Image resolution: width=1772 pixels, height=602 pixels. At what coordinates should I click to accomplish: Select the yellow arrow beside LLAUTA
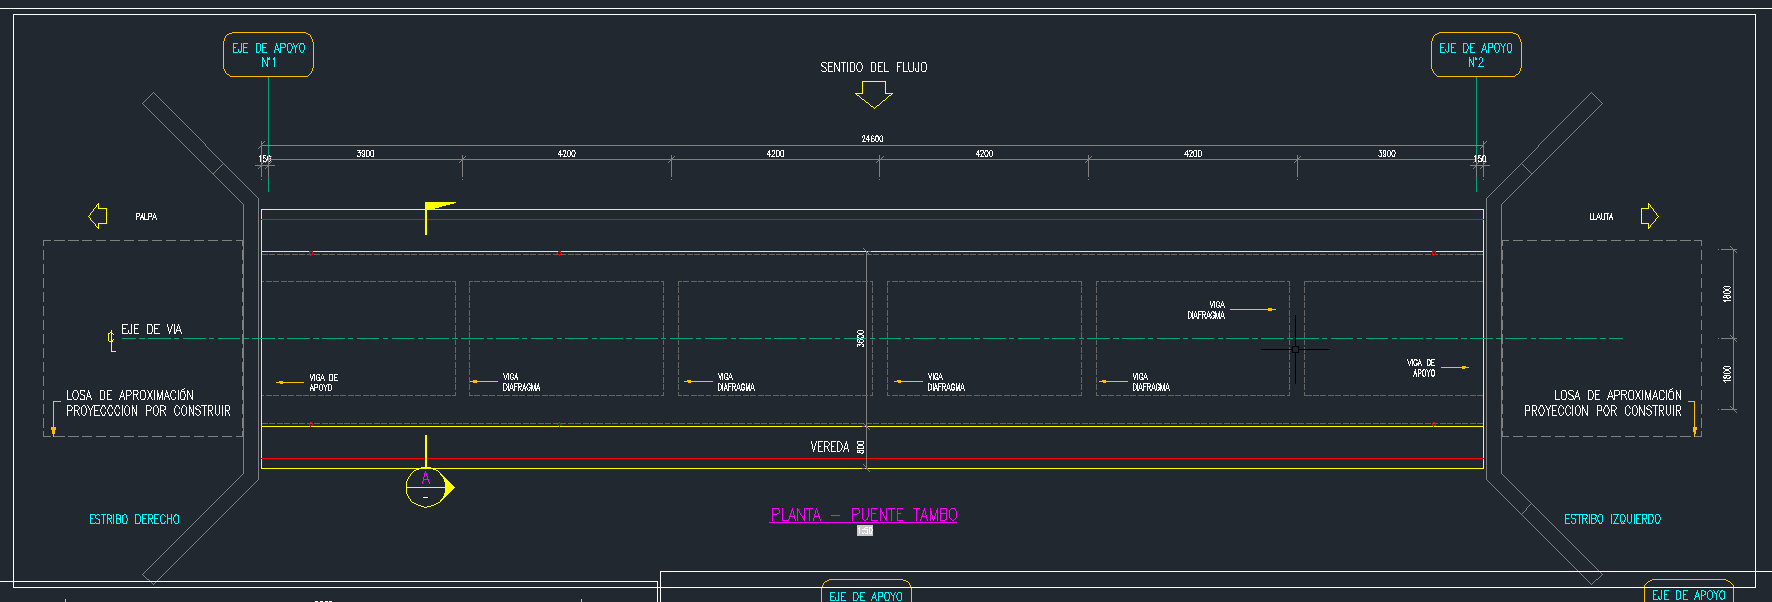click(x=1650, y=216)
